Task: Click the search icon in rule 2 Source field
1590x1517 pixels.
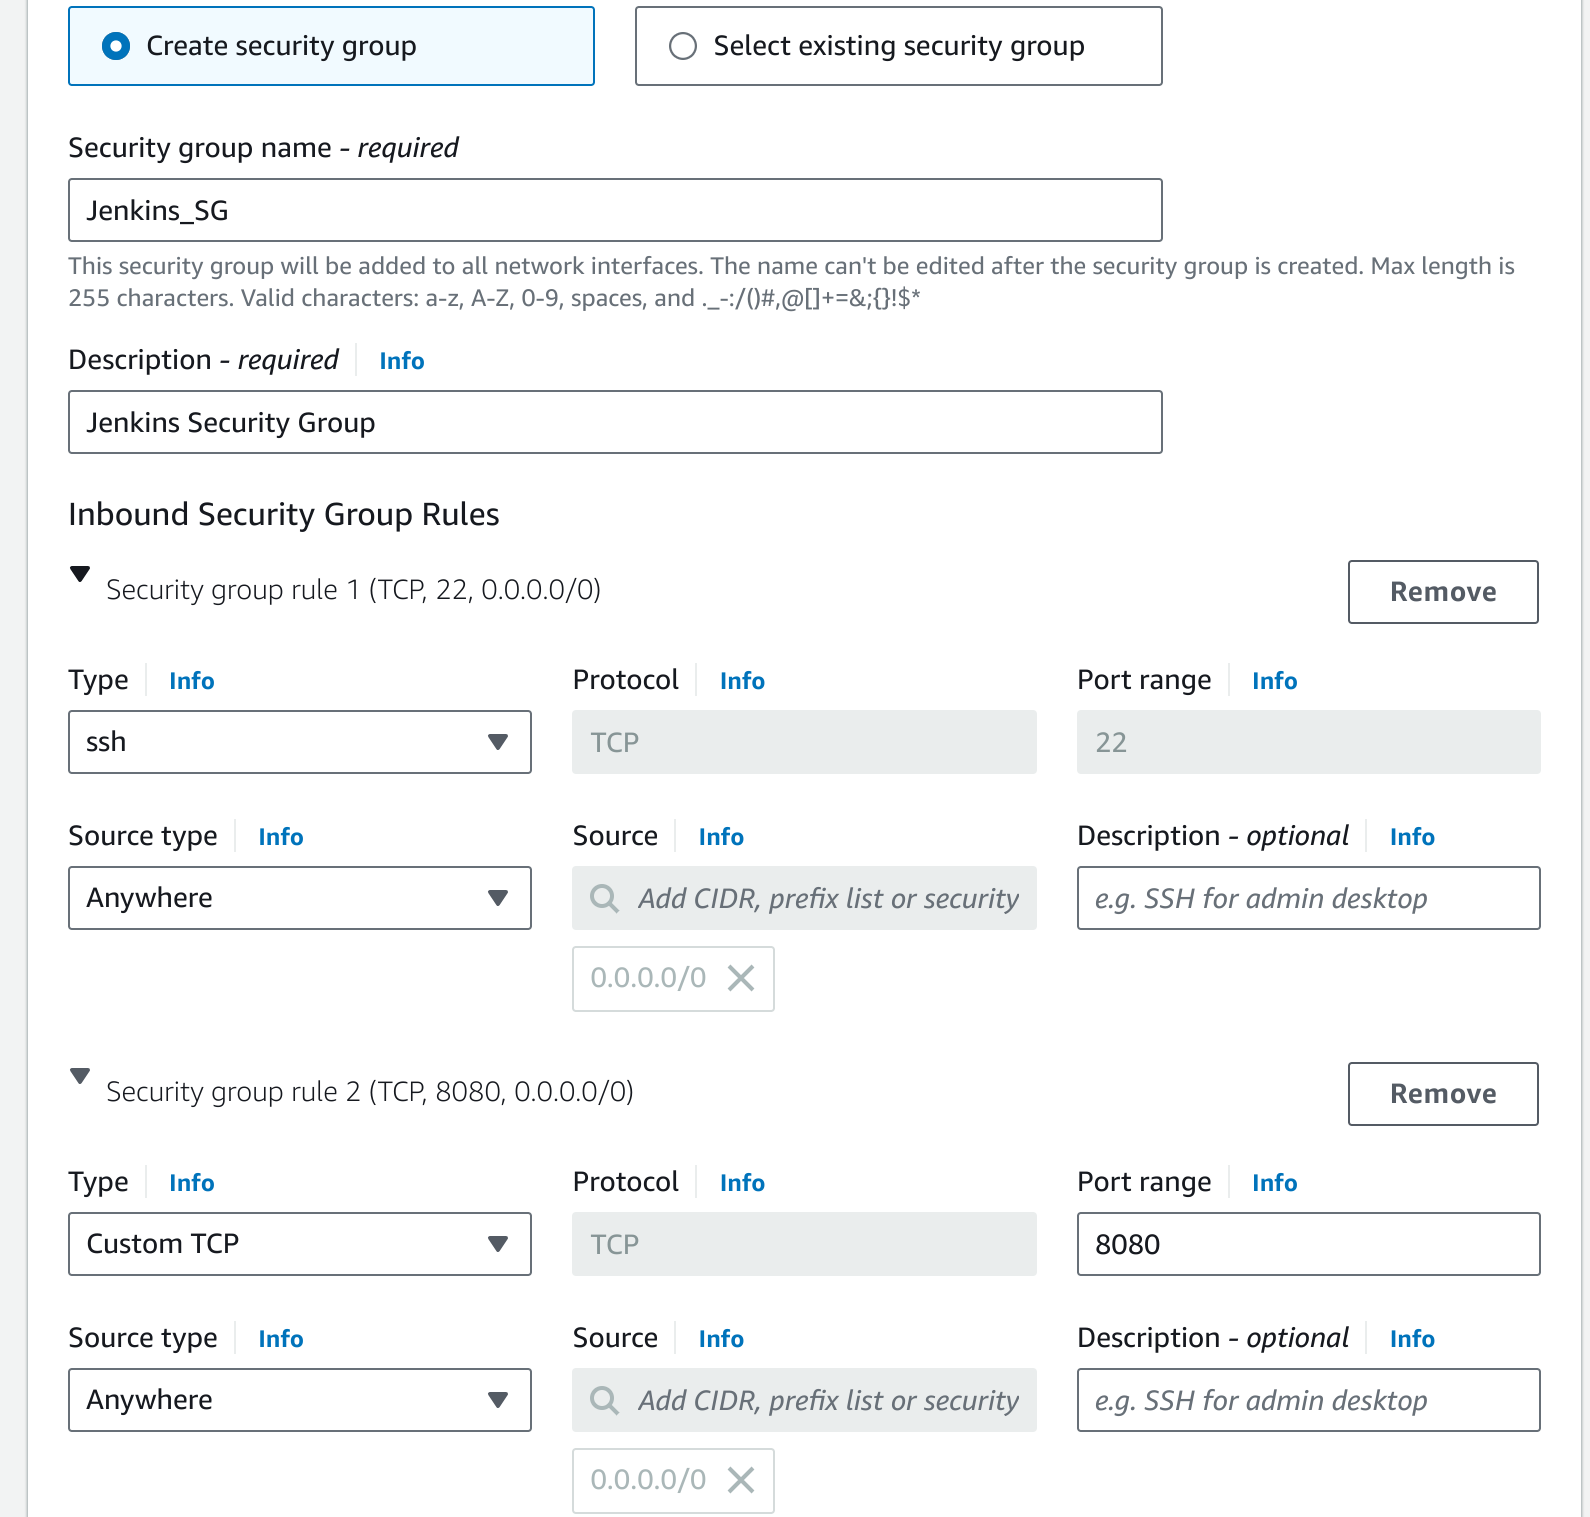Action: pyautogui.click(x=604, y=1400)
